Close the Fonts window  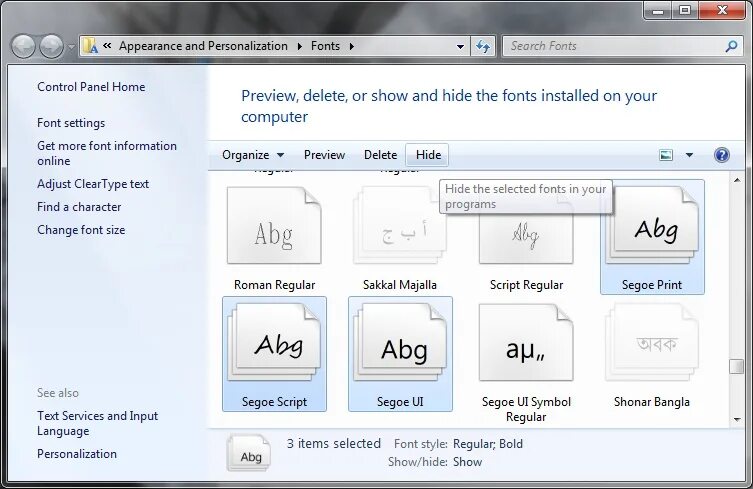[722, 11]
